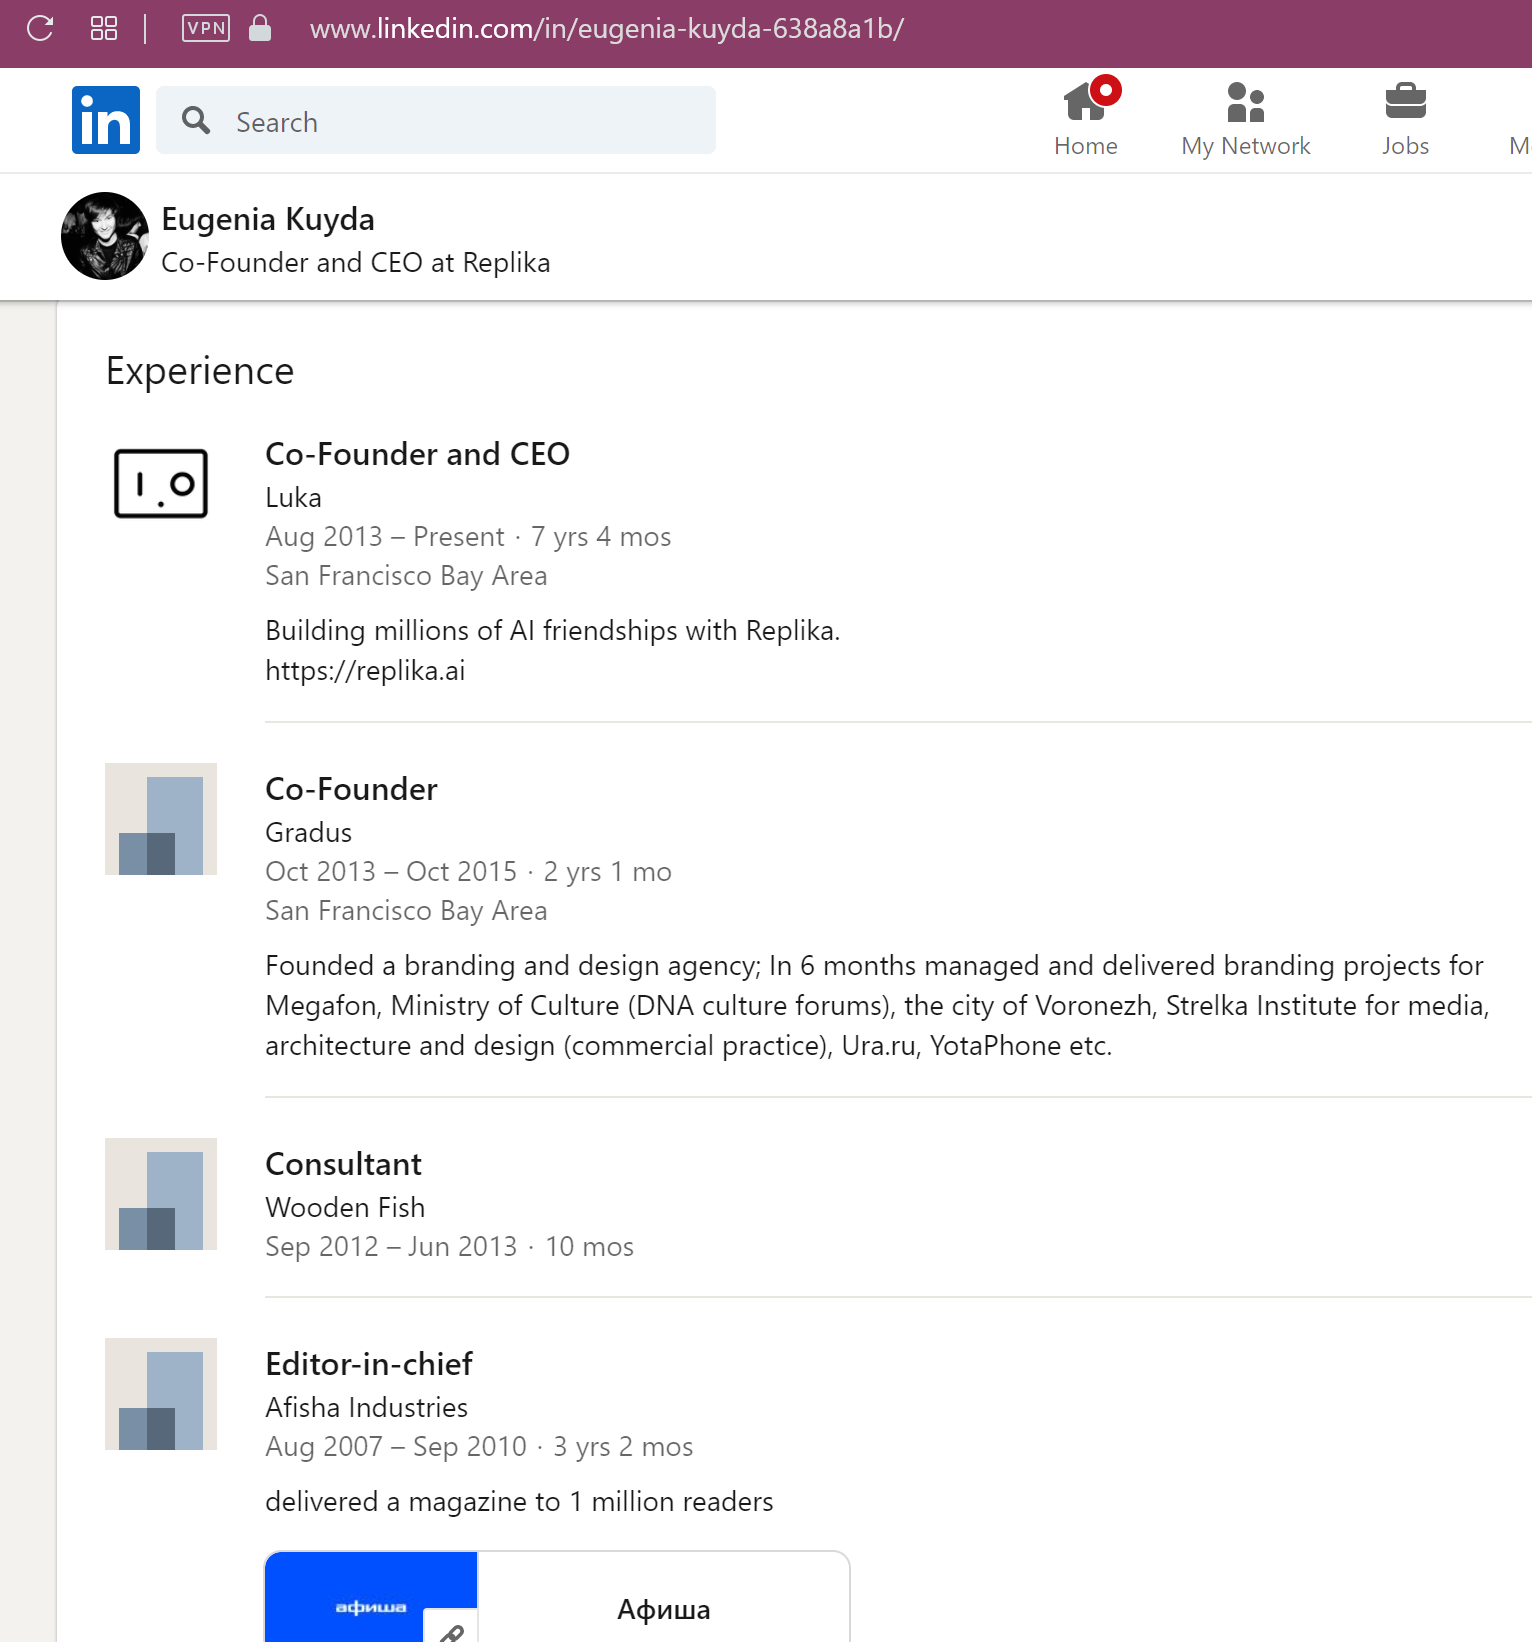
Task: Click the Wooden Fish company name
Action: point(345,1207)
